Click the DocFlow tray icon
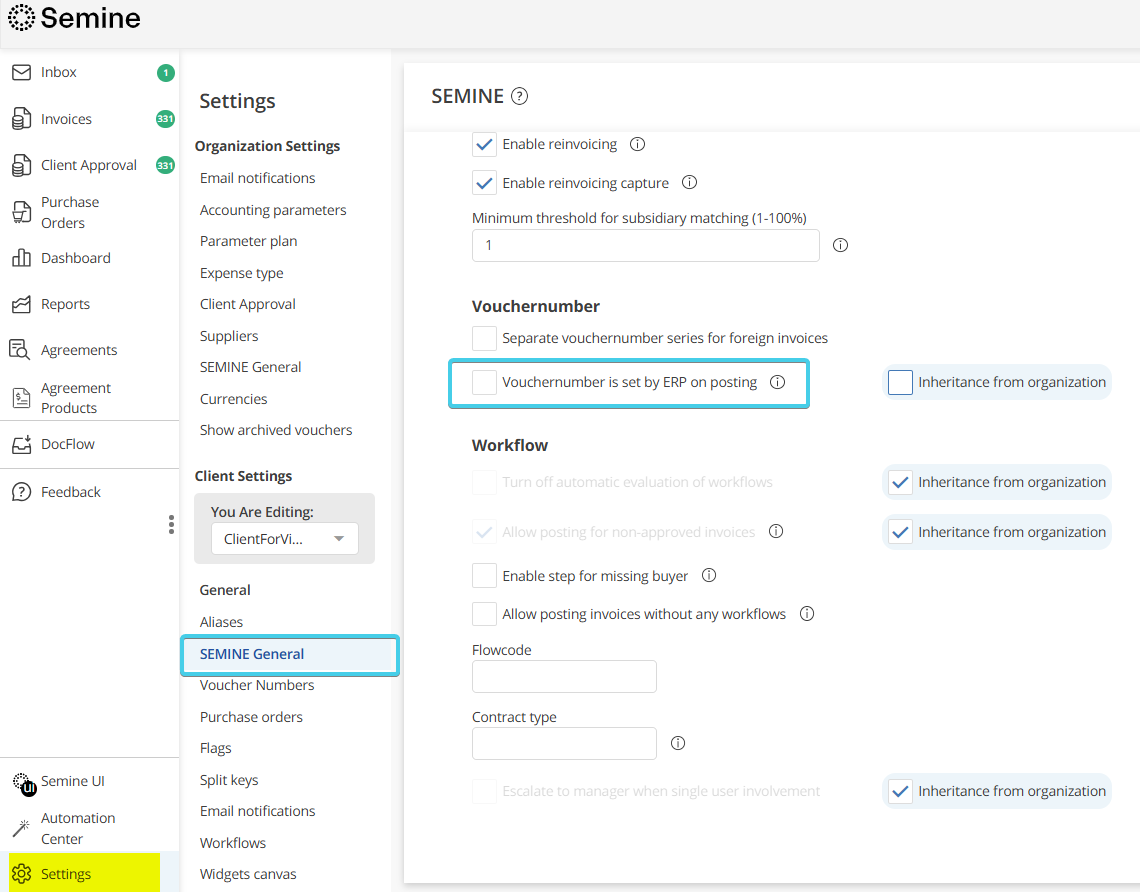The image size is (1140, 892). point(21,445)
